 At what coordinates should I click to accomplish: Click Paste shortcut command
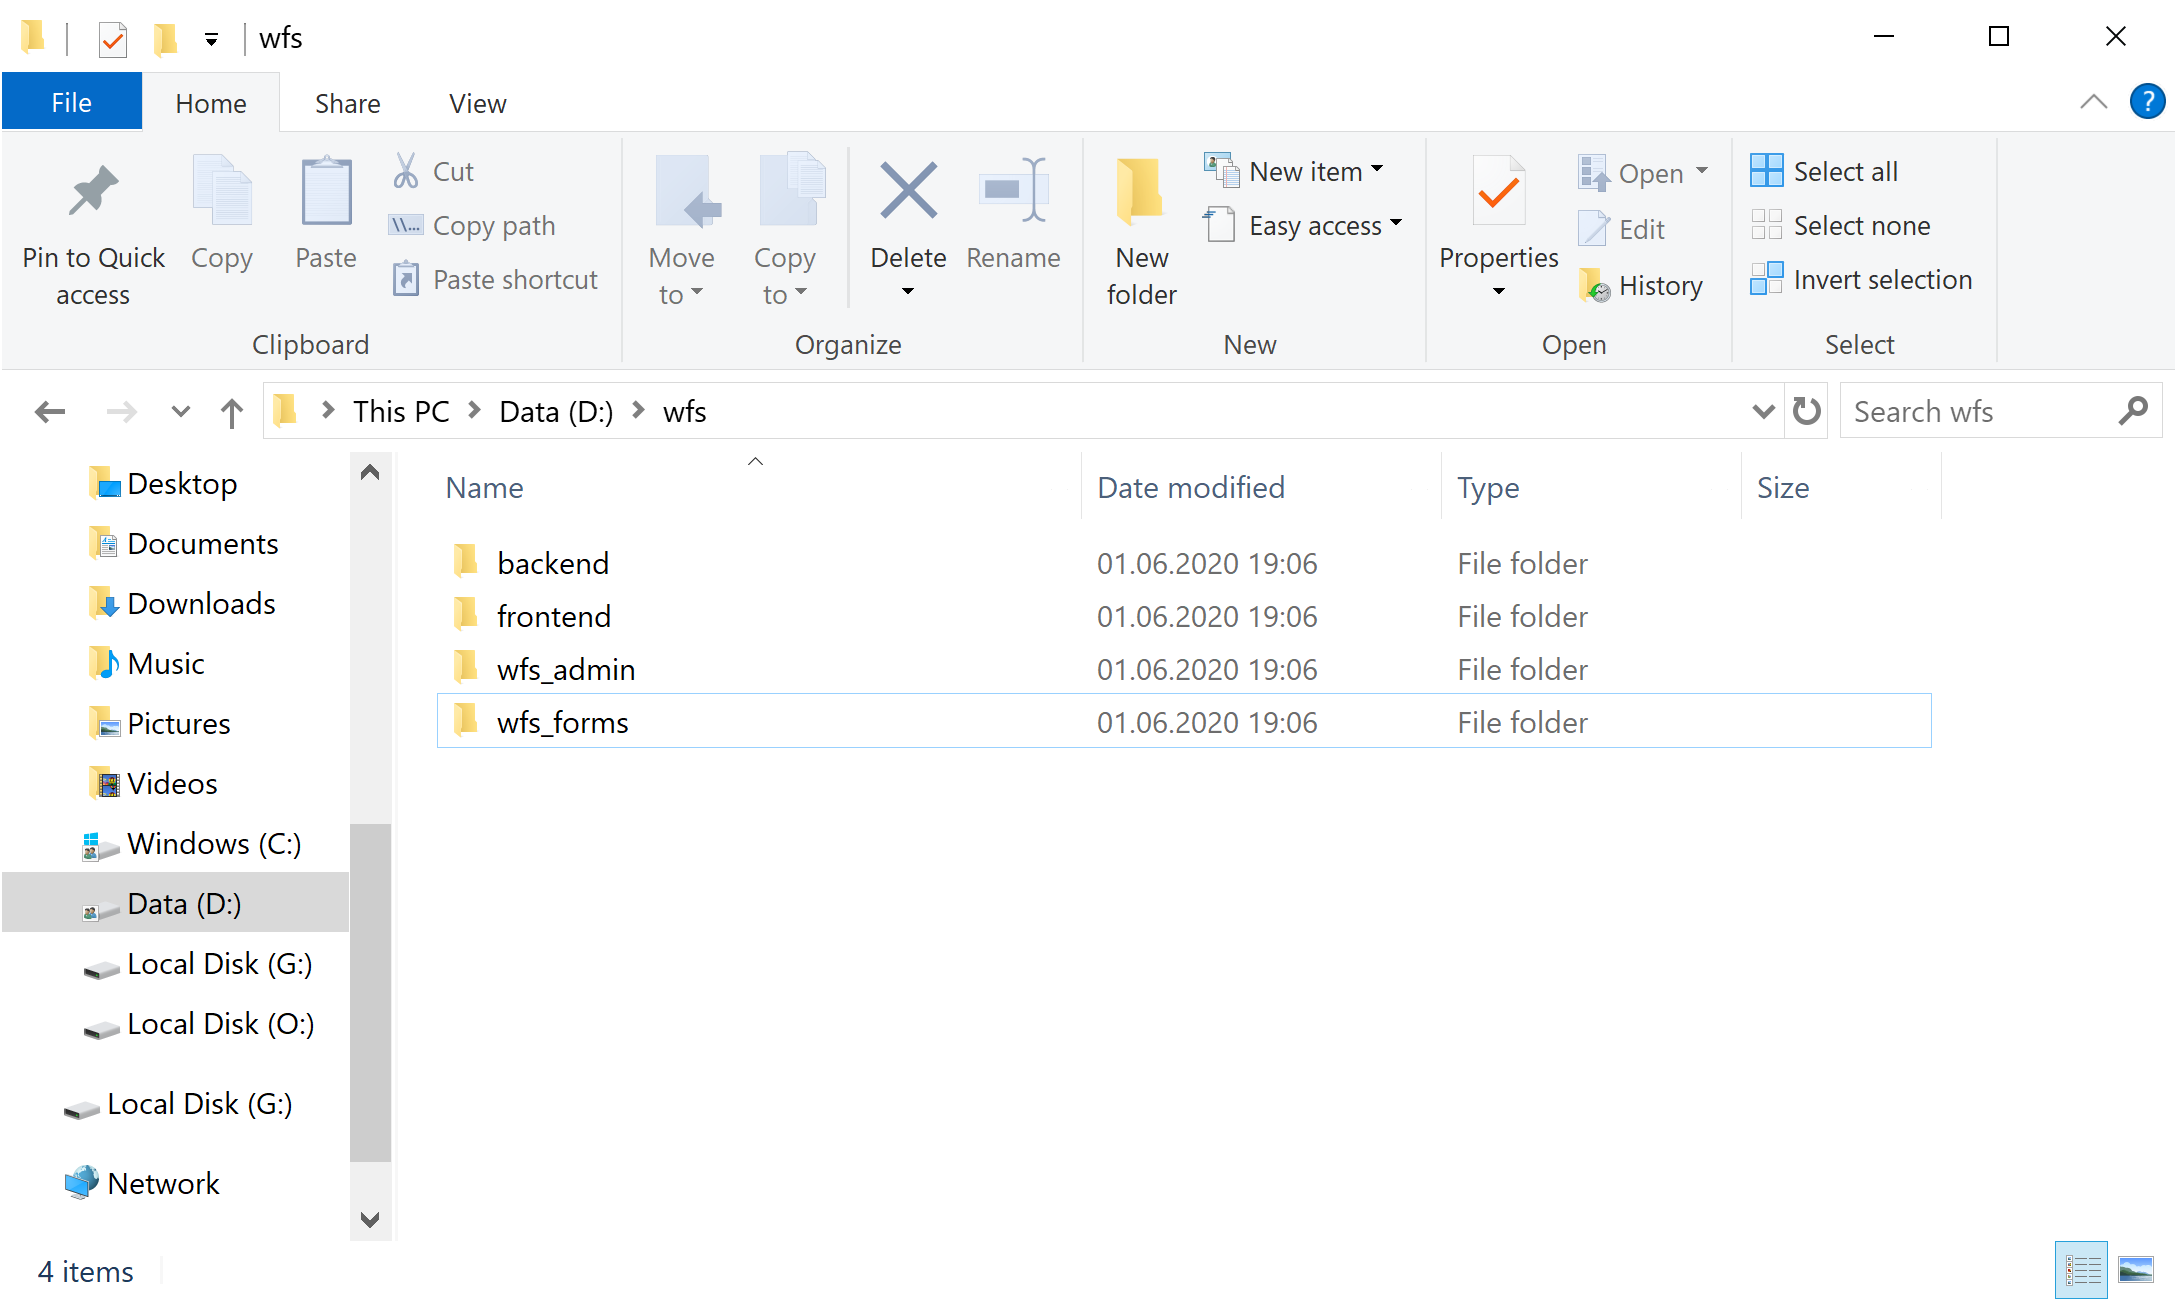pyautogui.click(x=495, y=279)
